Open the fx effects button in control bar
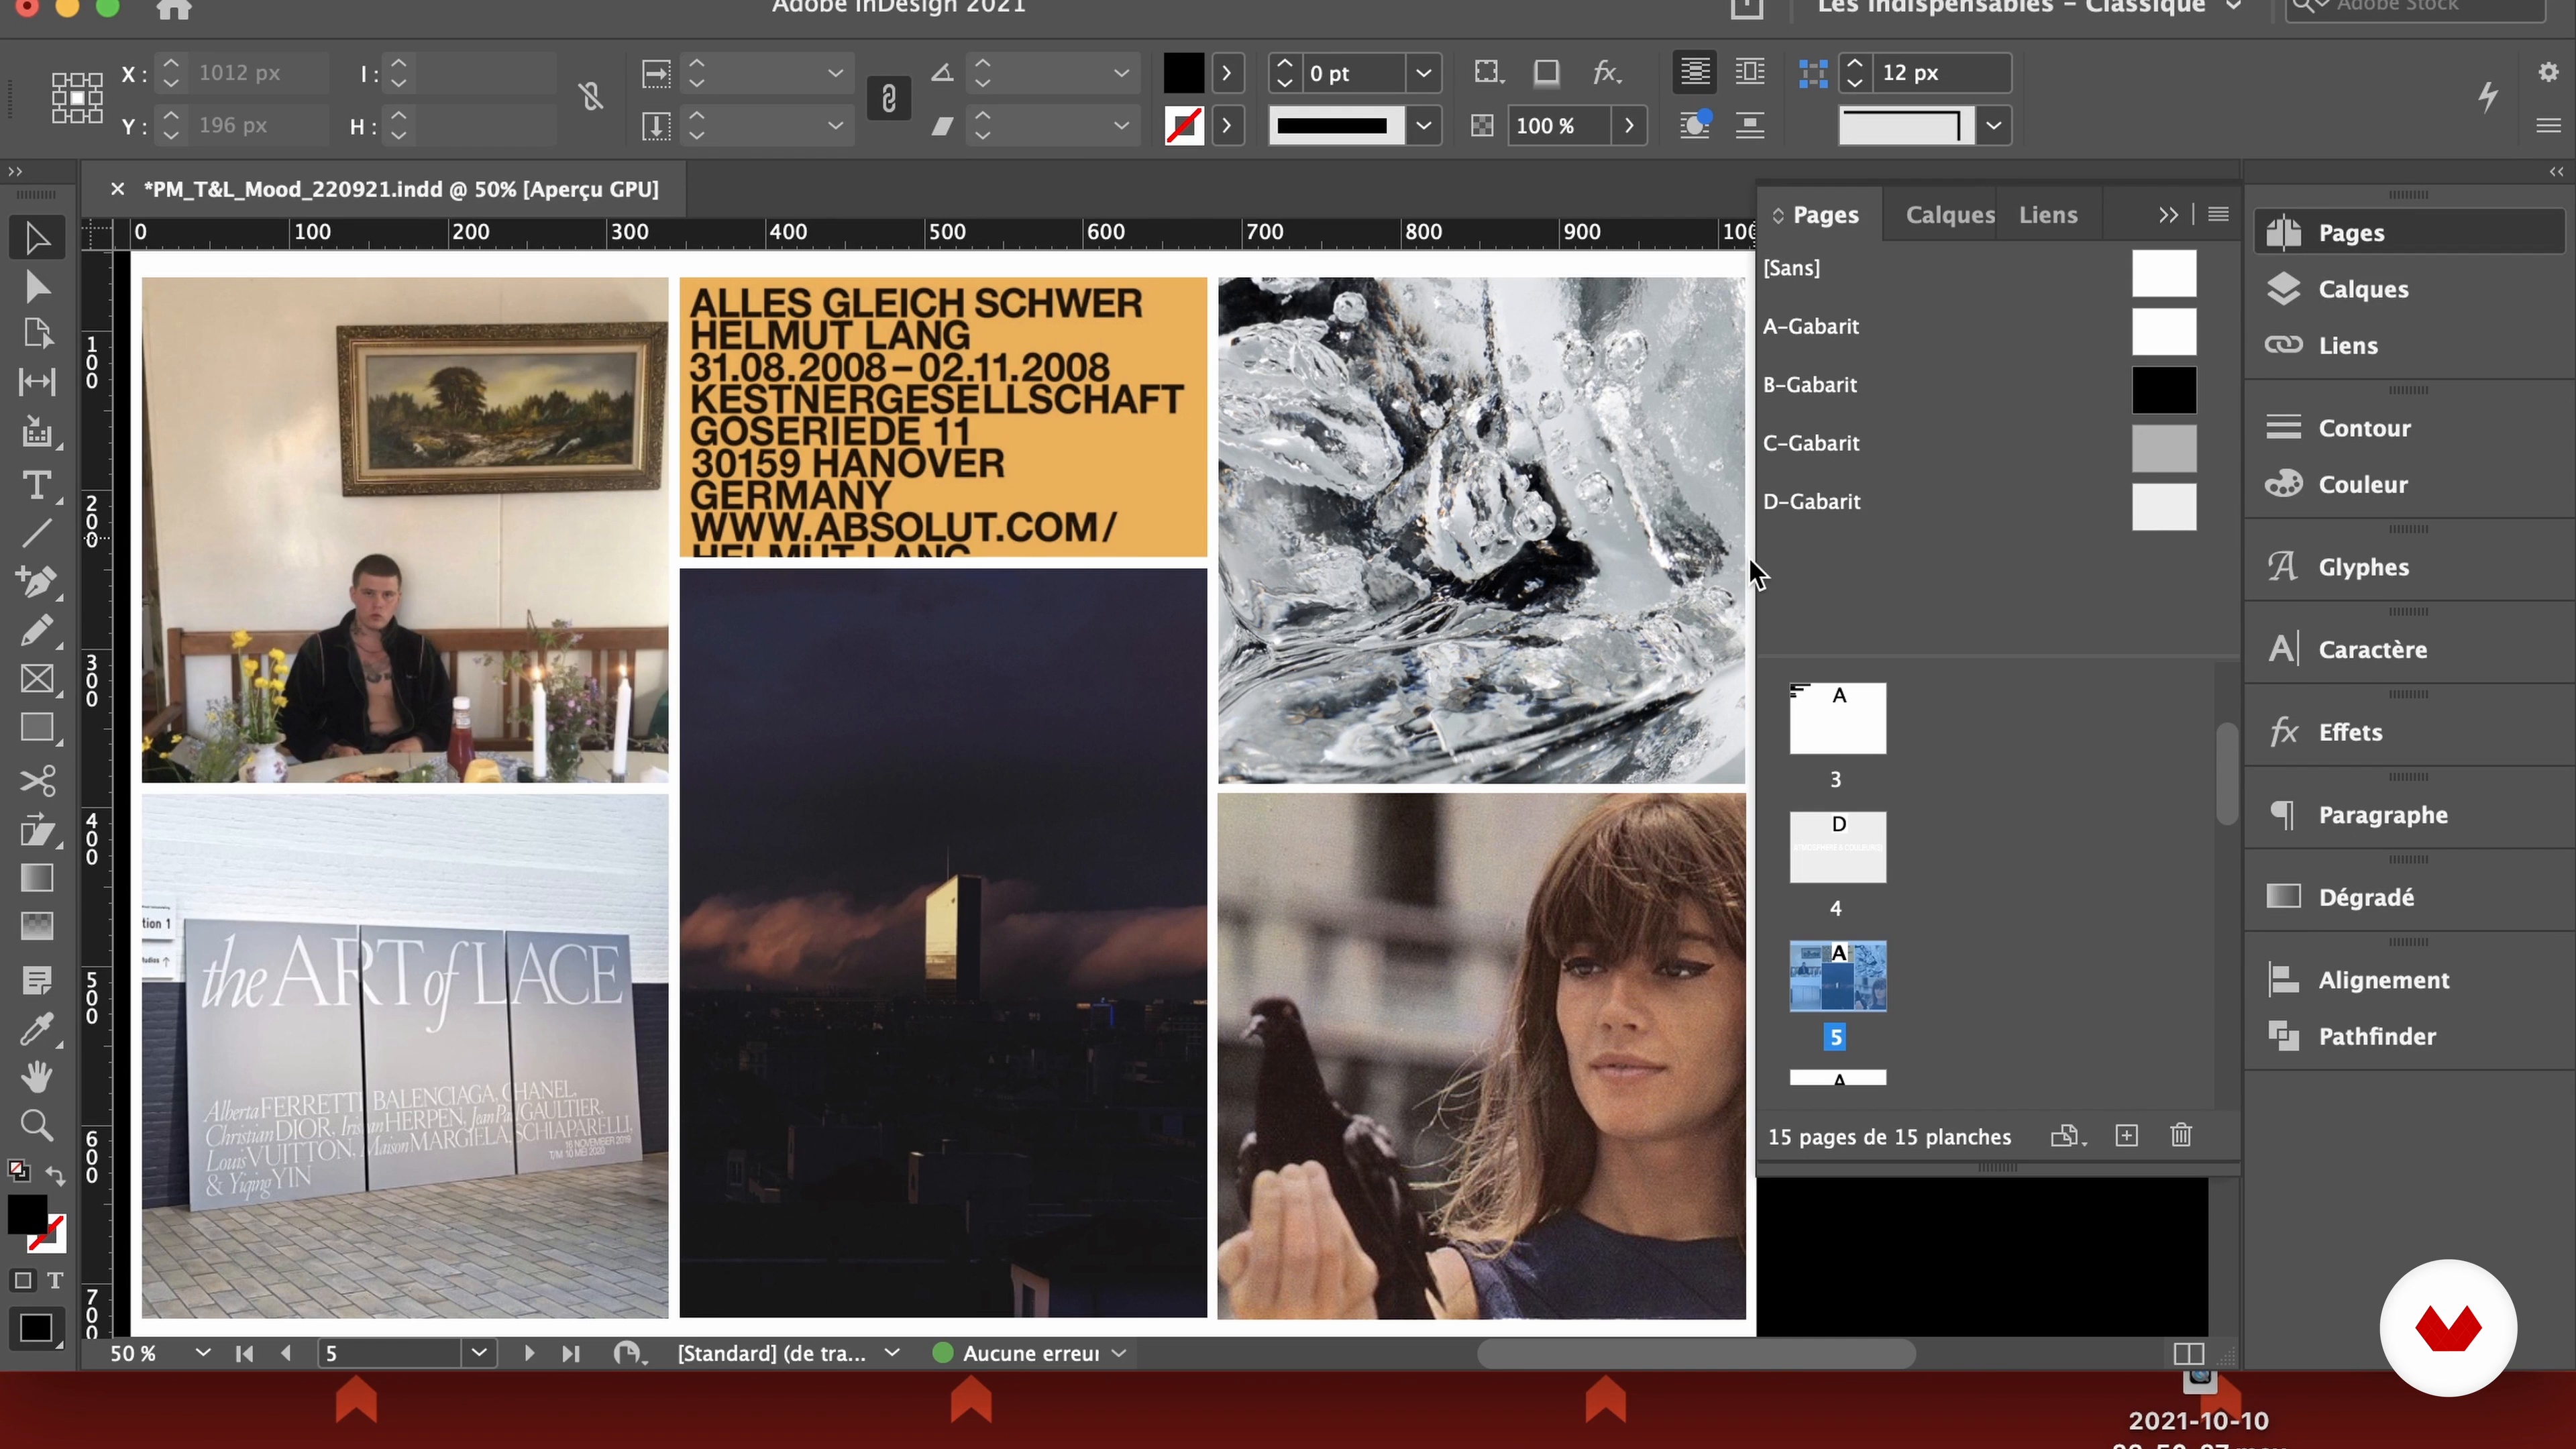The width and height of the screenshot is (2576, 1449). click(x=1605, y=72)
